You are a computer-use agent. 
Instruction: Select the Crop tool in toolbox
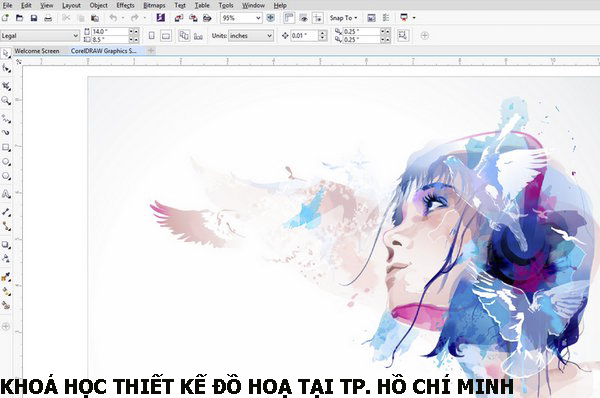[6, 86]
